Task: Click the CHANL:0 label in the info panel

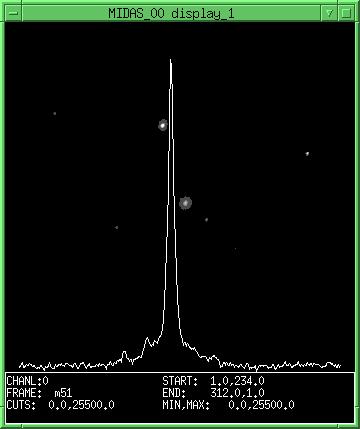Action: pos(27,380)
